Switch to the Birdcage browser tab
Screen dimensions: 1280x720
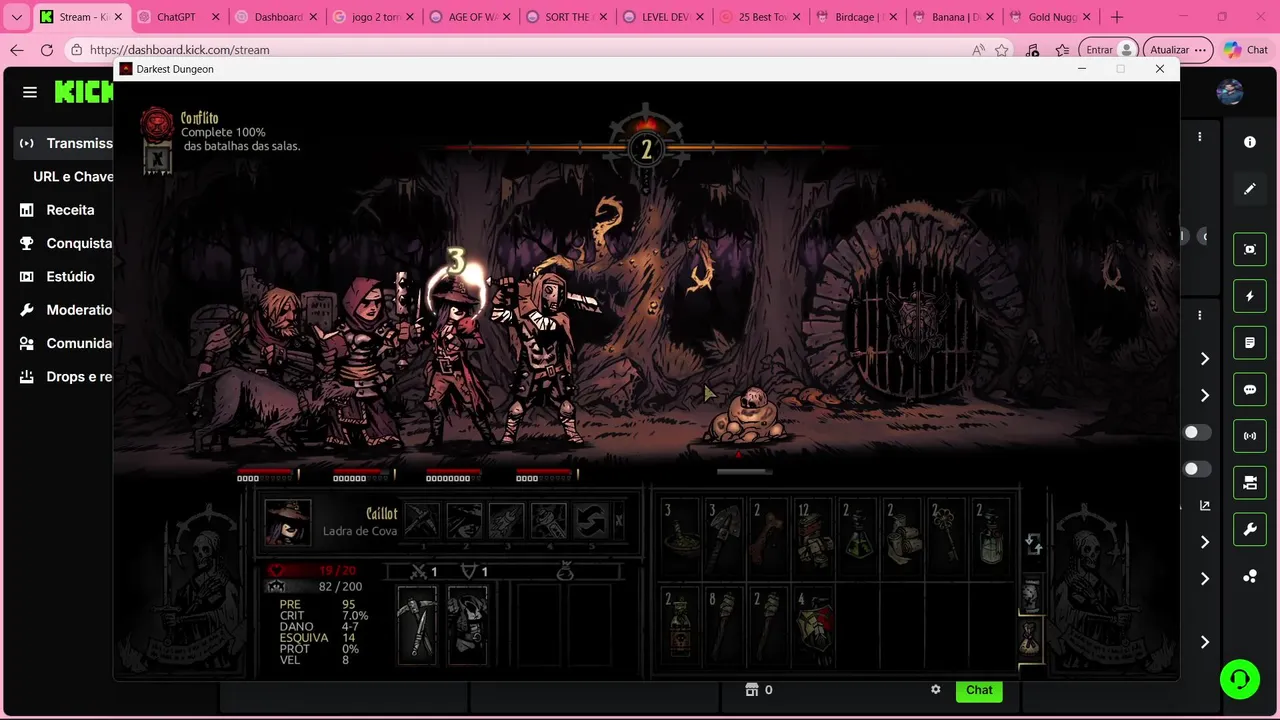click(x=856, y=17)
